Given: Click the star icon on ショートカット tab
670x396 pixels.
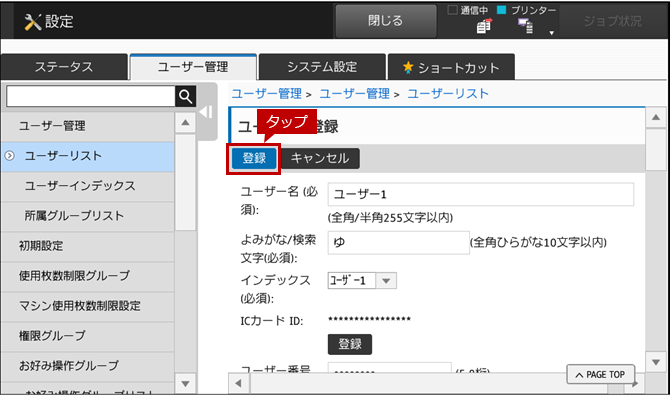Looking at the screenshot, I should pos(408,67).
